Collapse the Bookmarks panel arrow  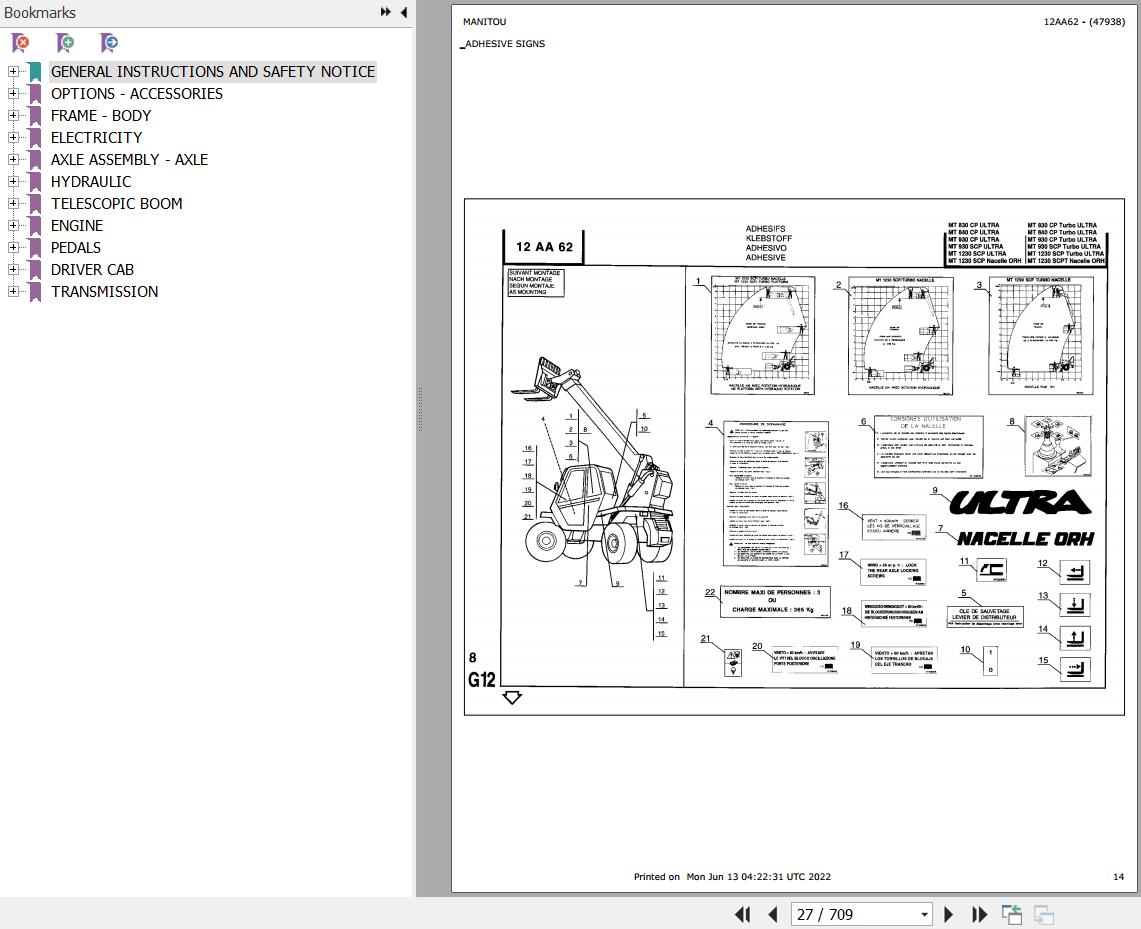[x=403, y=12]
